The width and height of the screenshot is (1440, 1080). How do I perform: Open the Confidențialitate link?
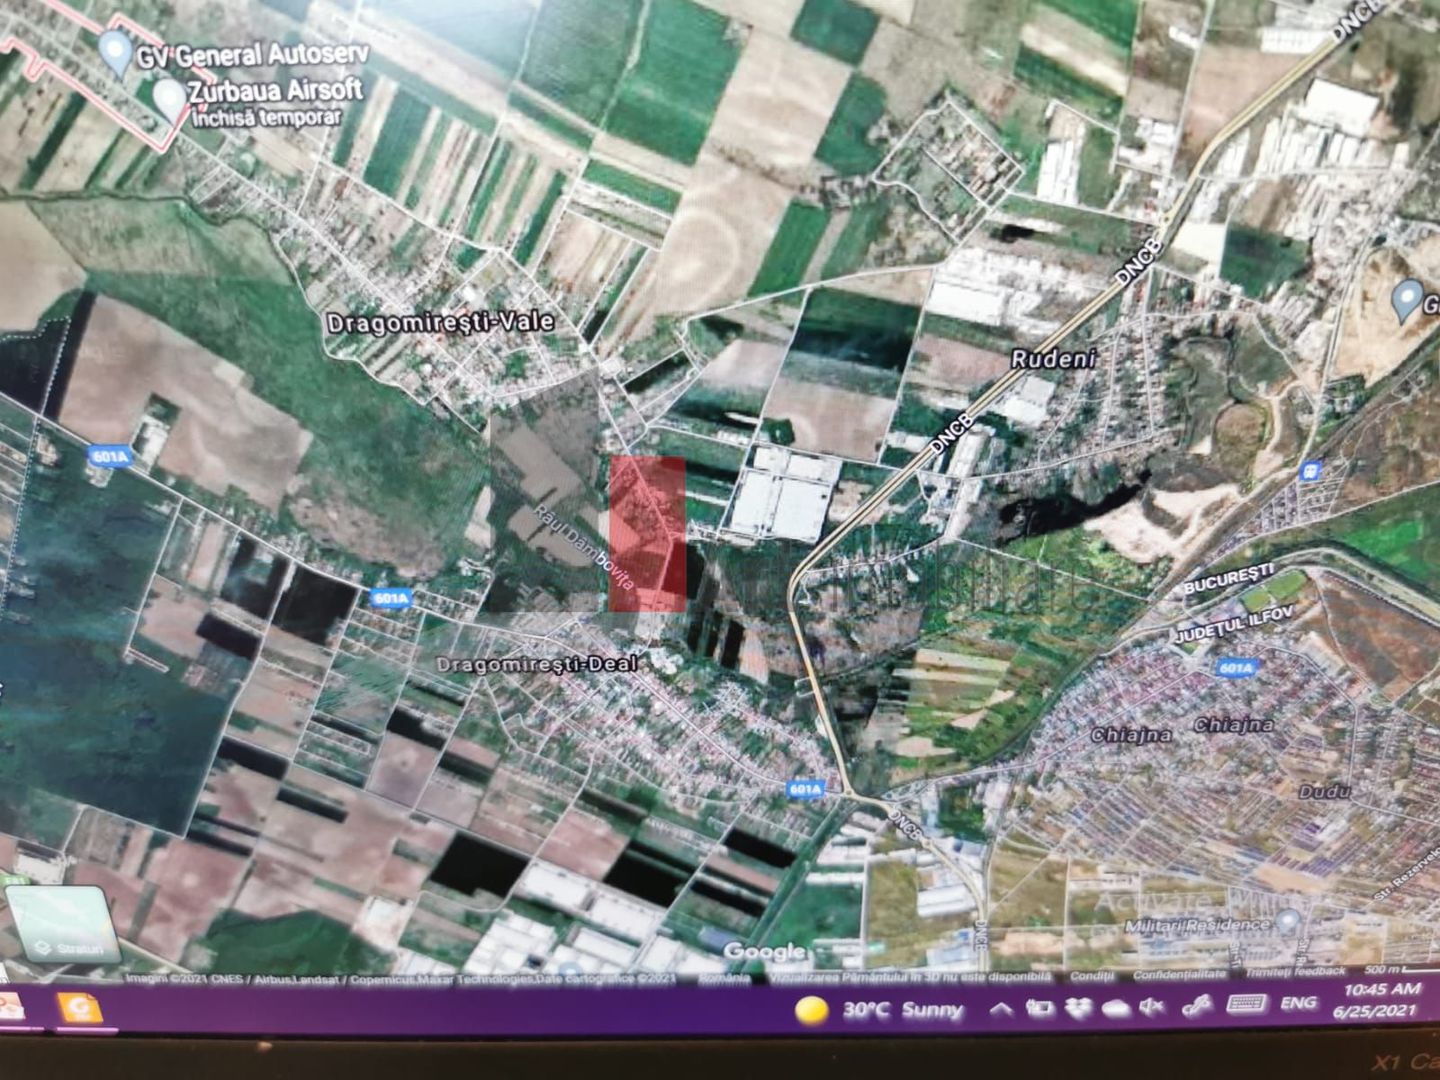coord(1181,970)
